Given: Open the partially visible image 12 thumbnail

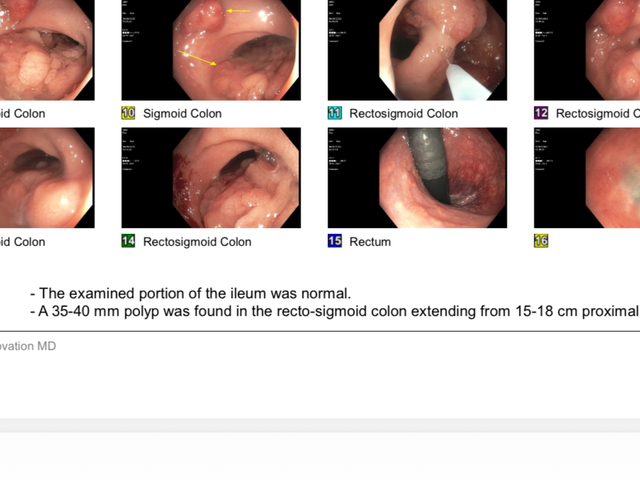Looking at the screenshot, I should point(587,50).
